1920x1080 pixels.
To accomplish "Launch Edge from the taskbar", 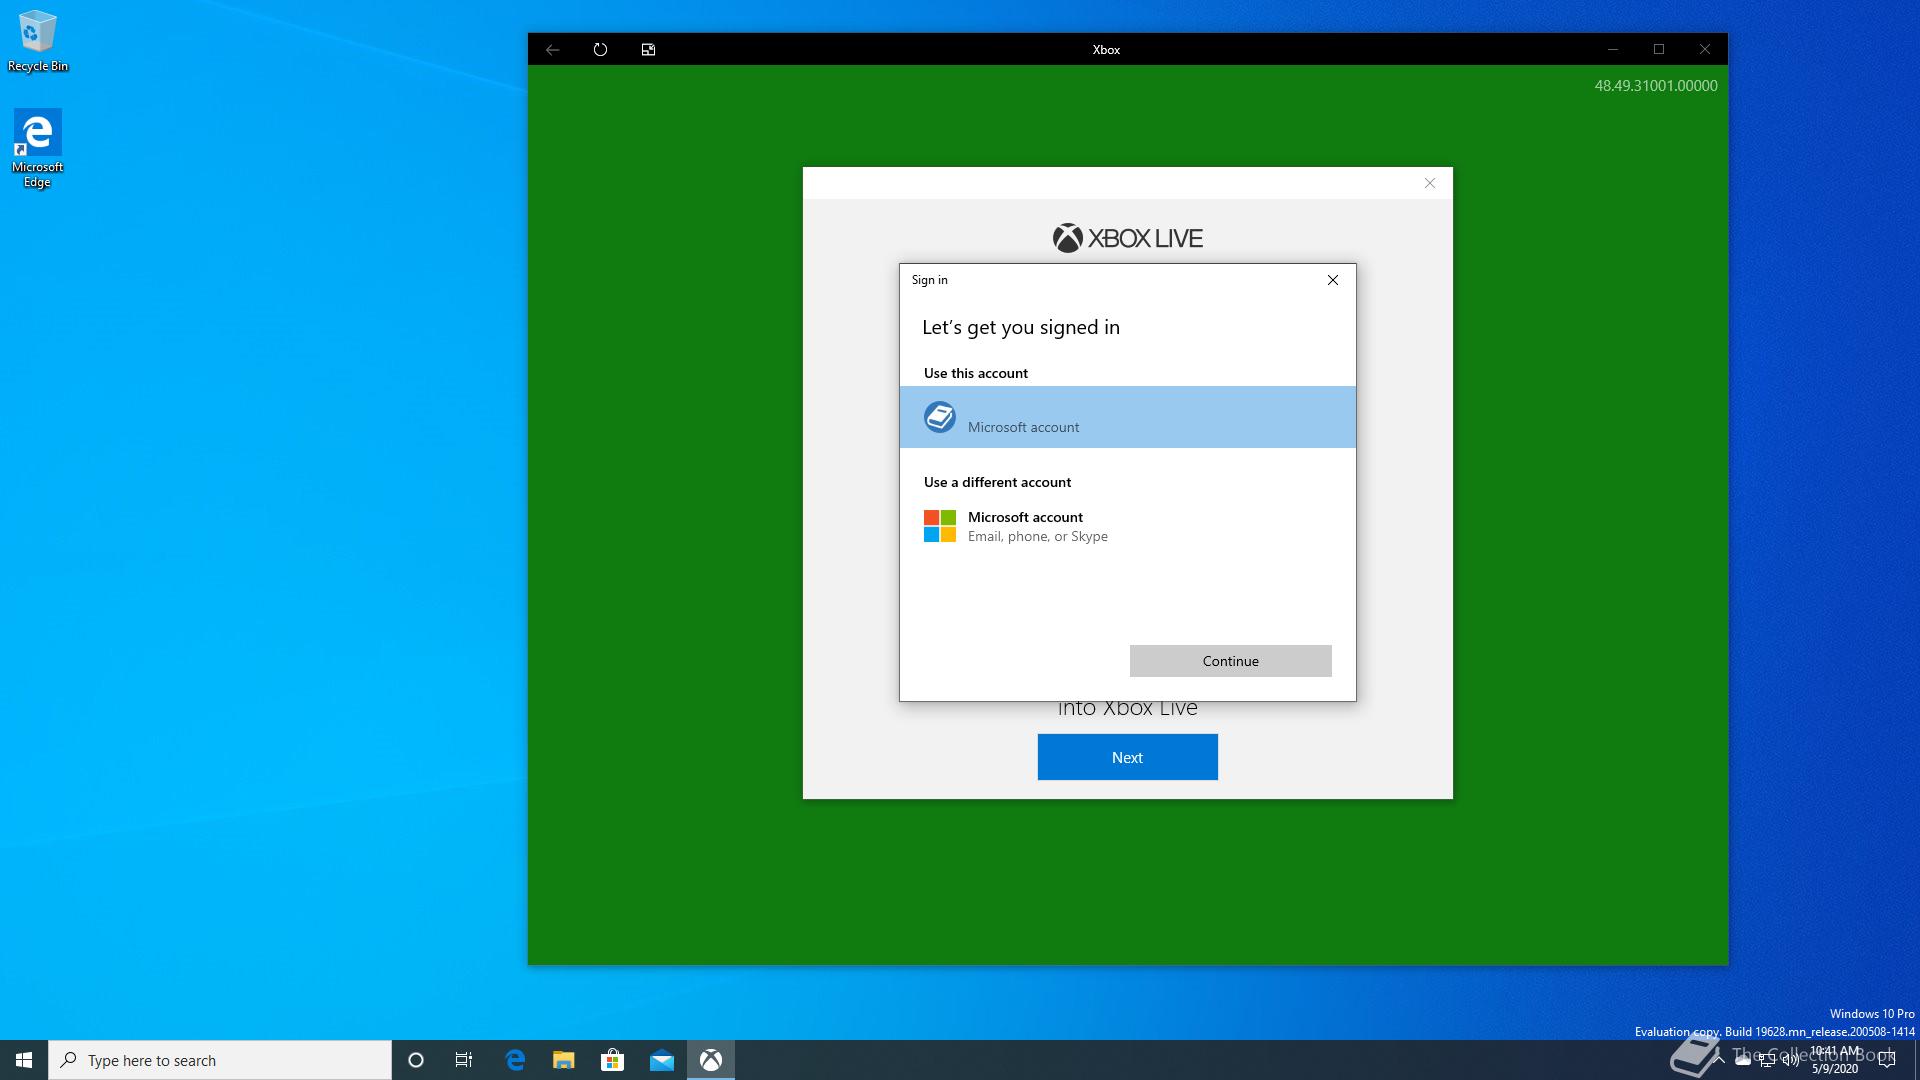I will (515, 1060).
